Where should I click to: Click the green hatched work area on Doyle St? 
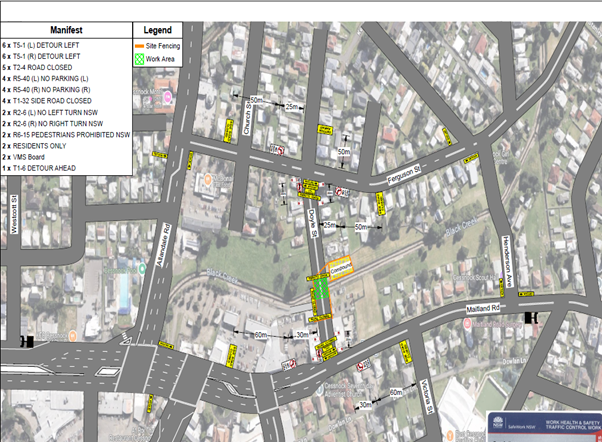(321, 289)
